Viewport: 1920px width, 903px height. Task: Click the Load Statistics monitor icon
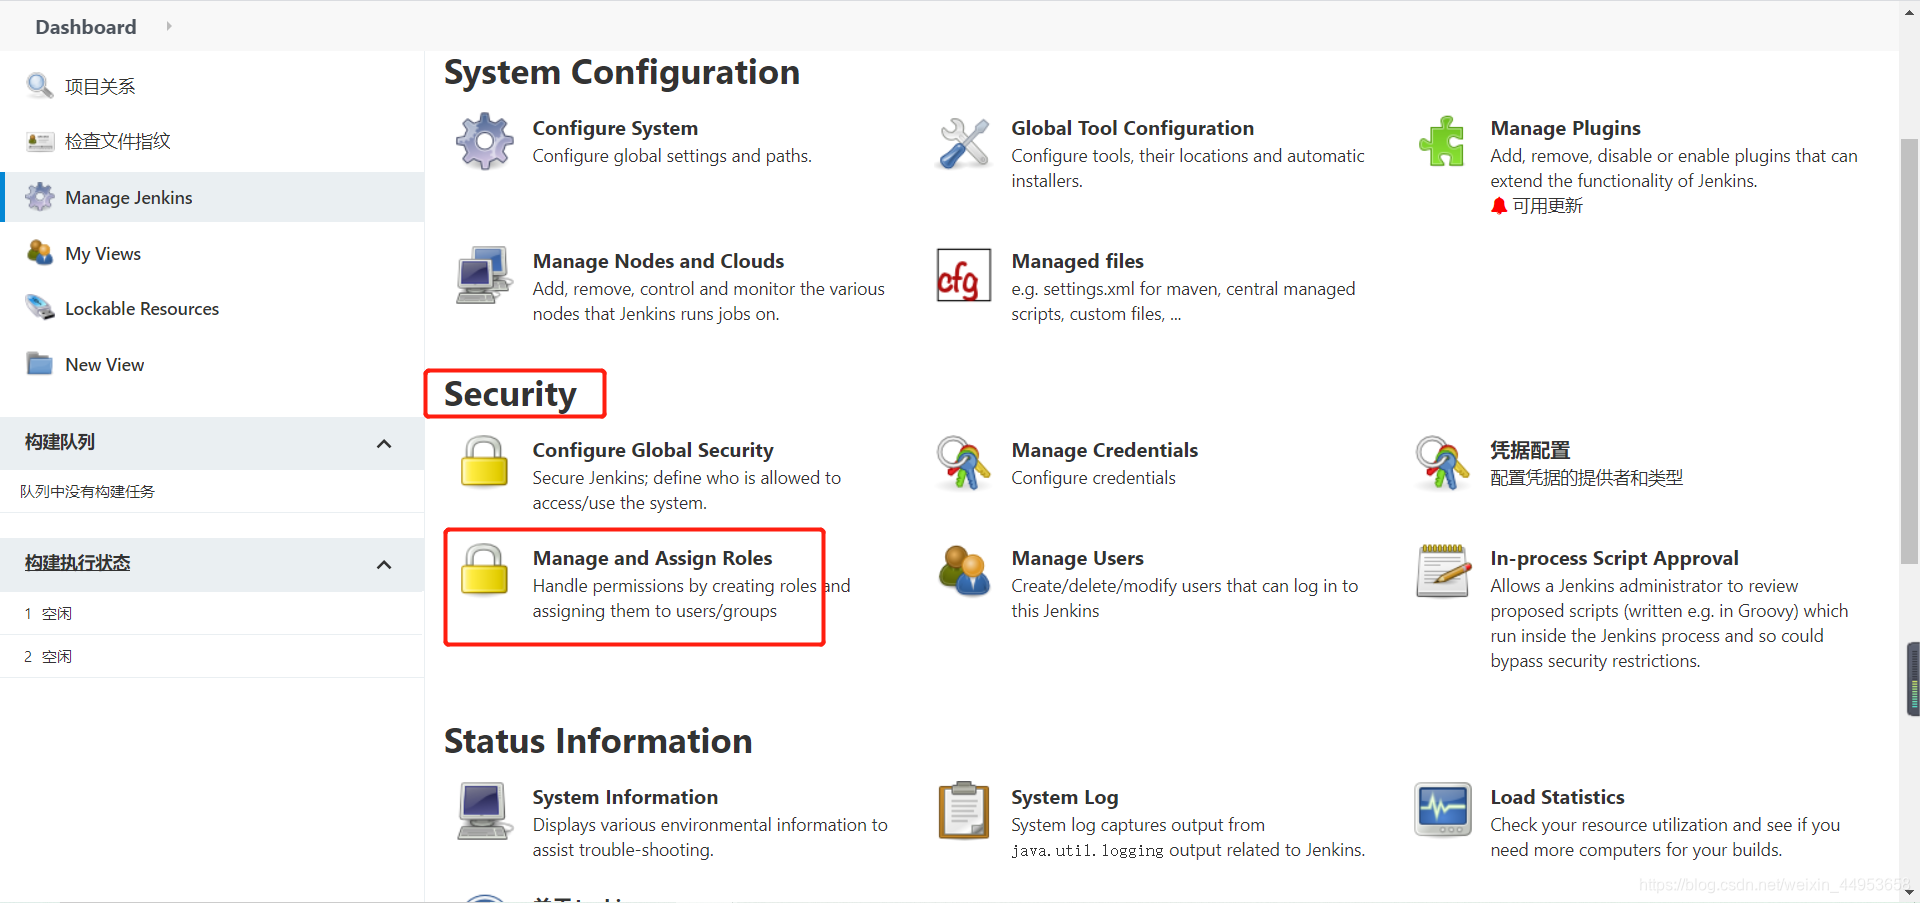1442,810
